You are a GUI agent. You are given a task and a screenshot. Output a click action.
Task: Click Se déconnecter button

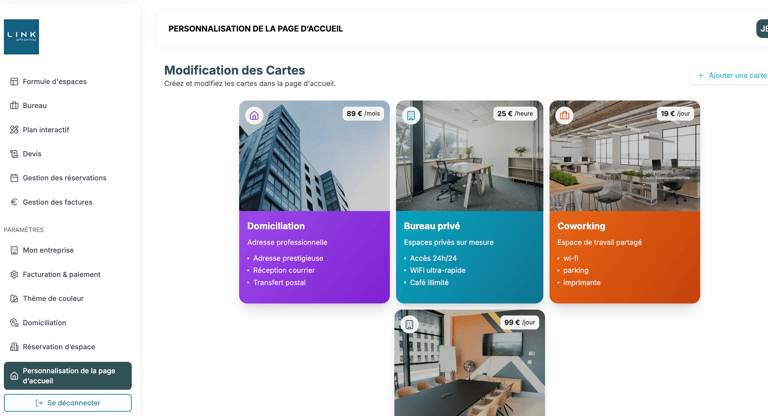68,403
